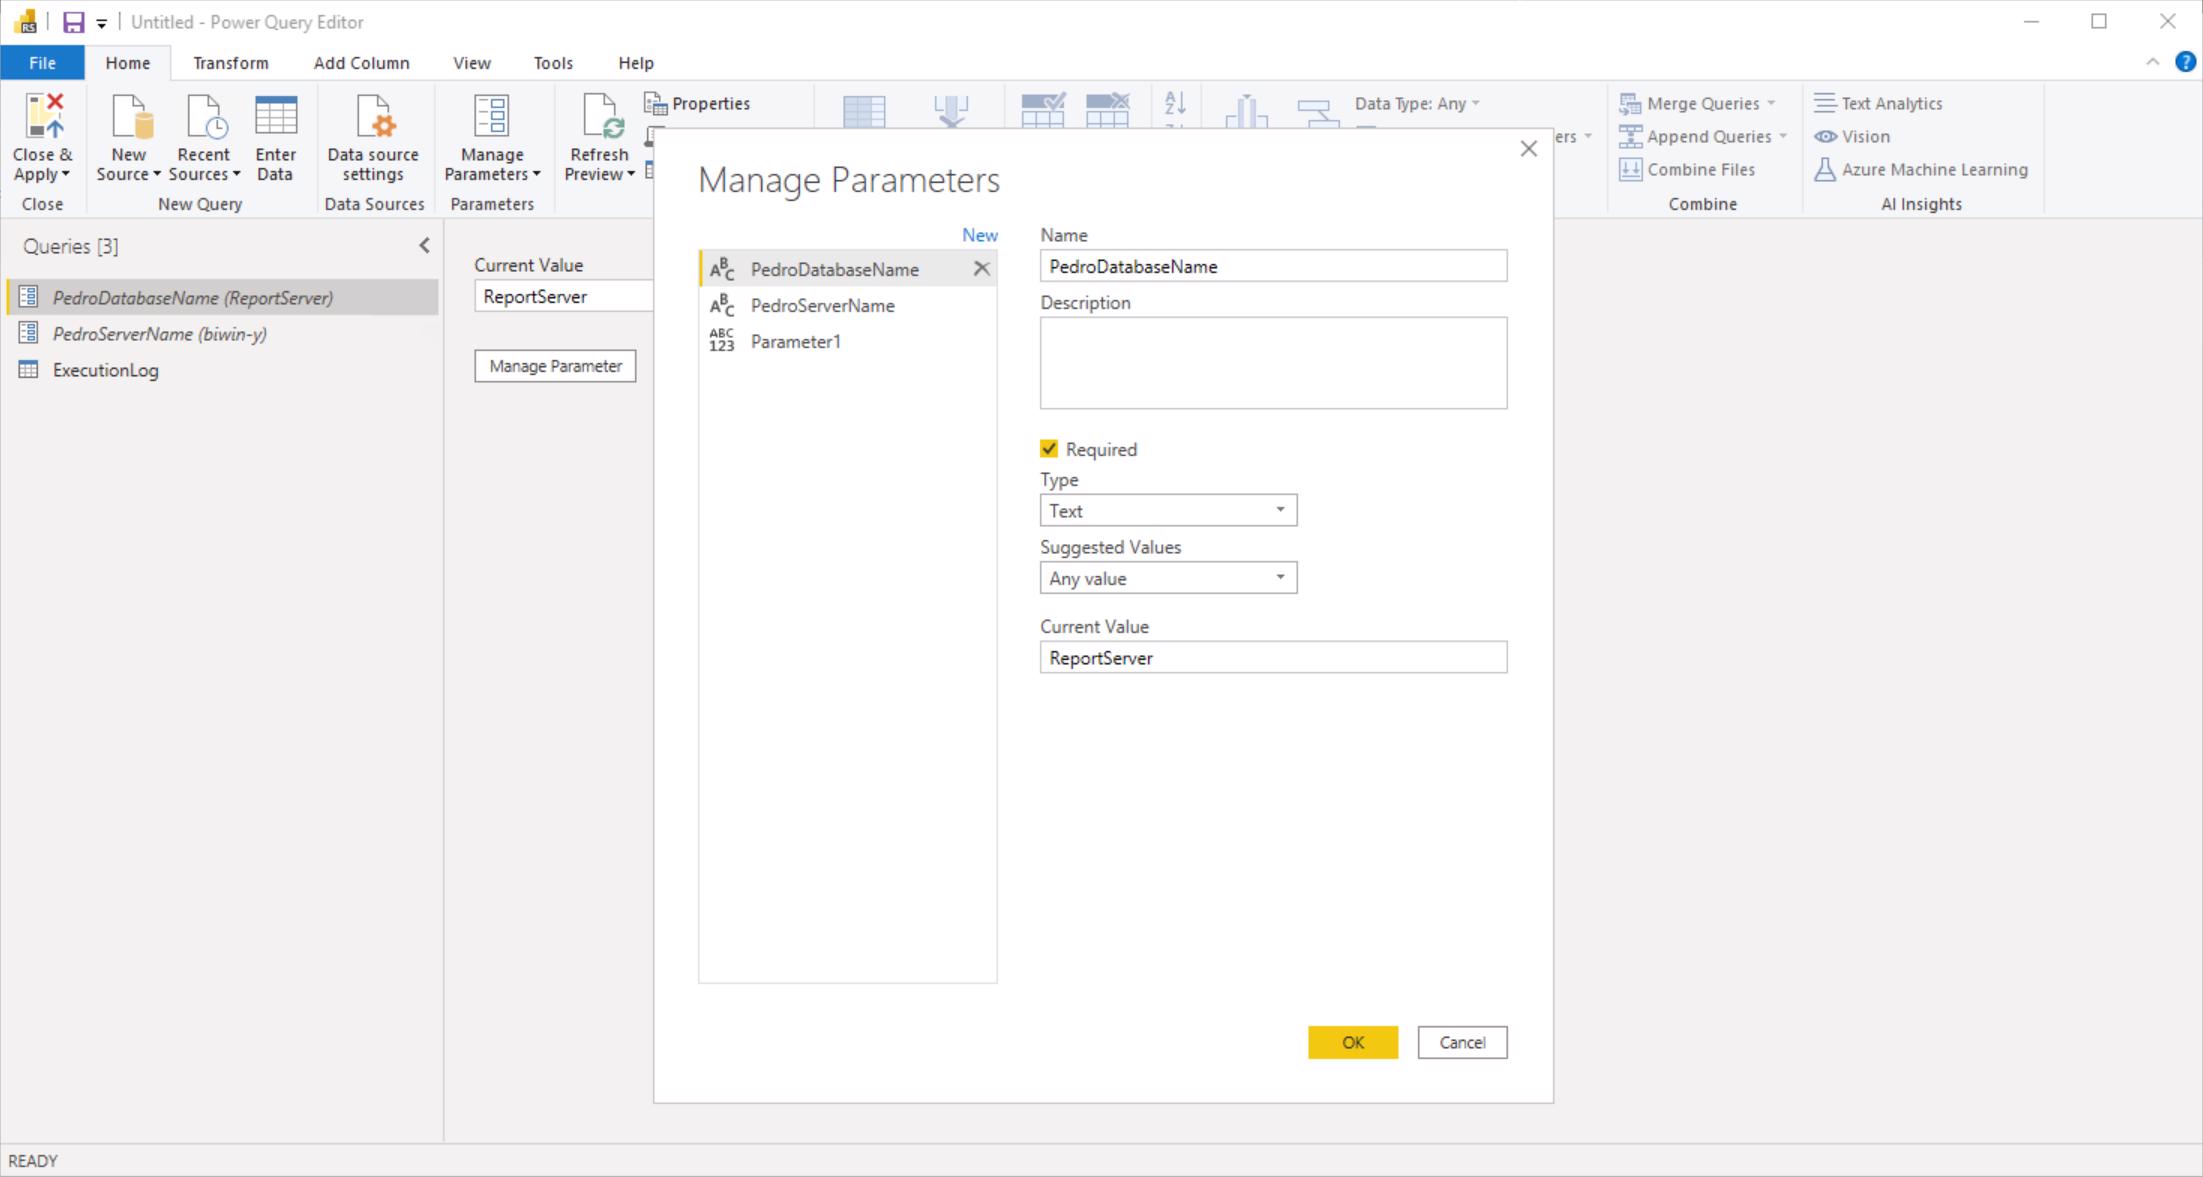This screenshot has width=2203, height=1177.
Task: Switch to the Home ribbon tab
Action: coord(128,63)
